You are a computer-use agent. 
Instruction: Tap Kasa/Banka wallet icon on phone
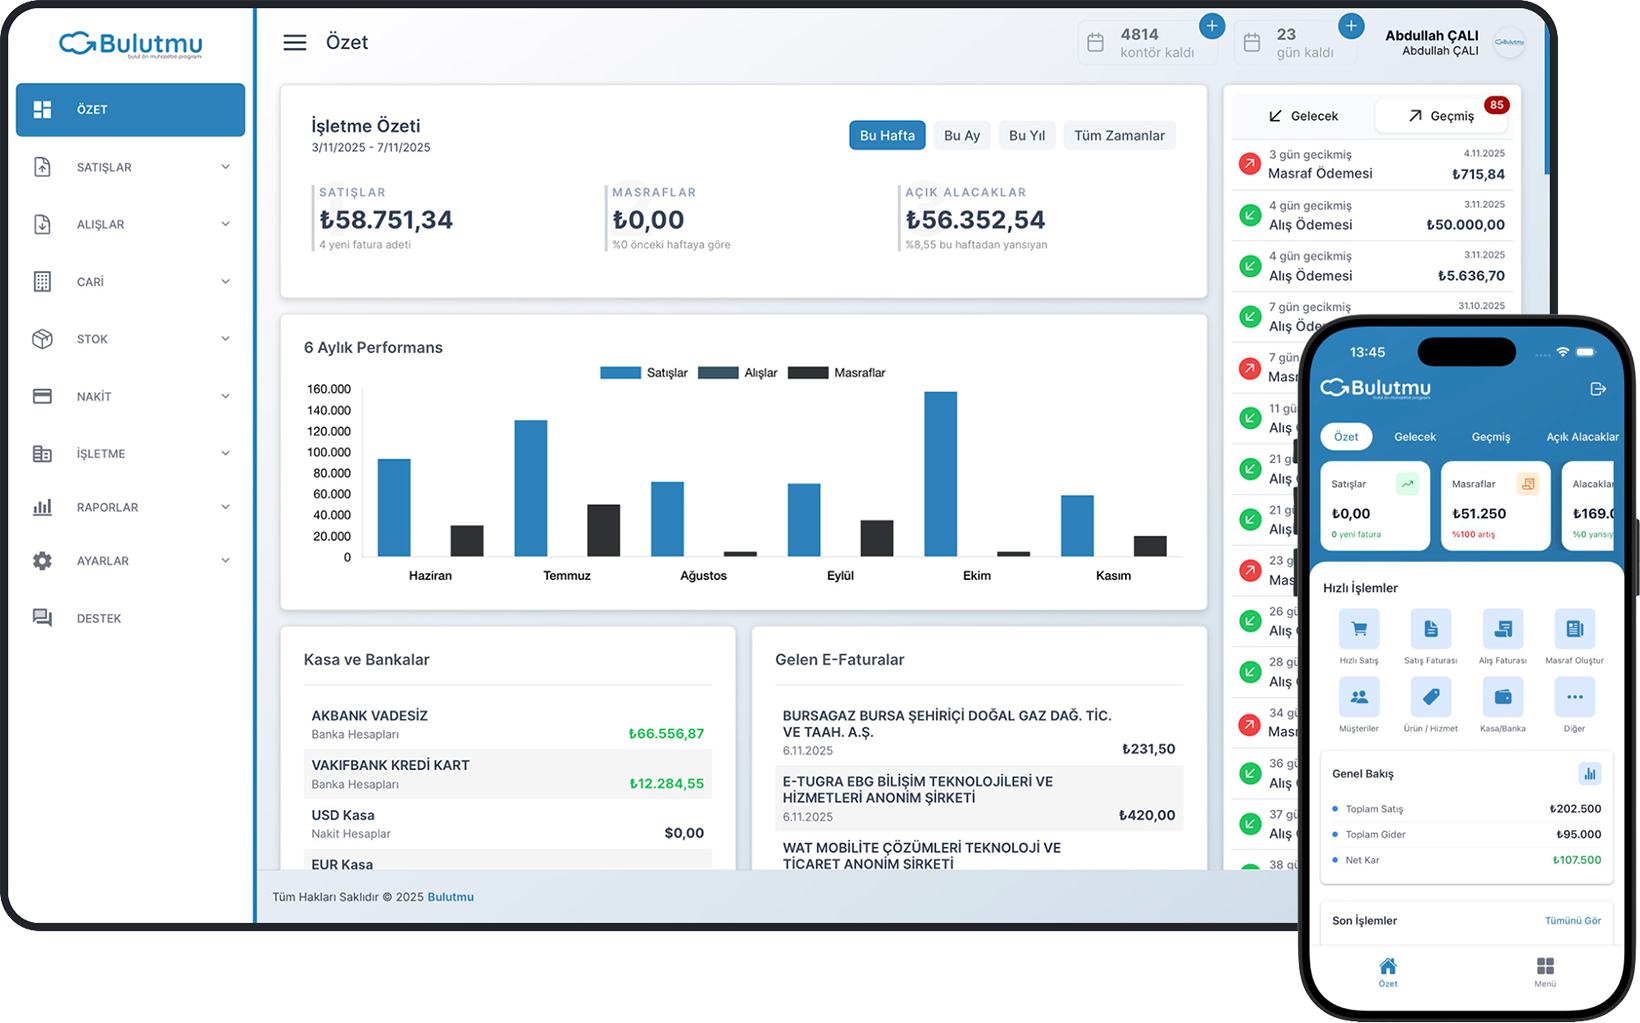(1502, 697)
